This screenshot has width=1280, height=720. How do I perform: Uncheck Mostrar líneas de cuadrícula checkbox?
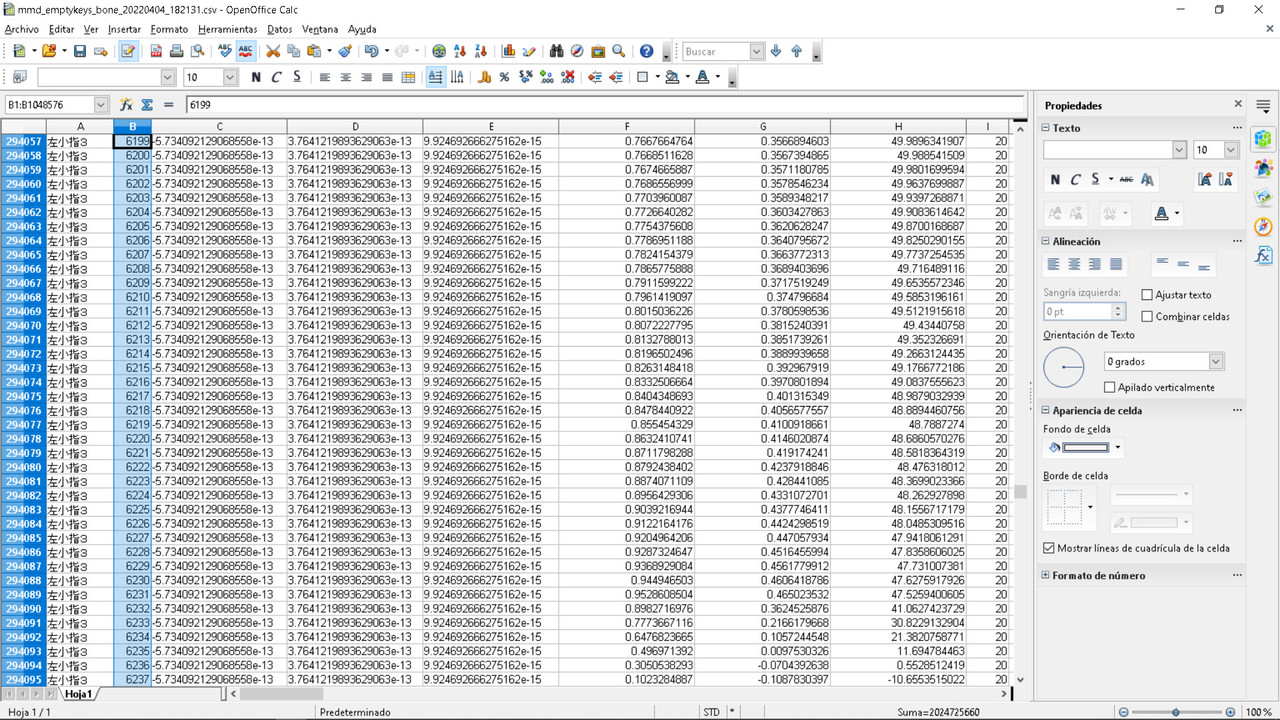[1049, 548]
